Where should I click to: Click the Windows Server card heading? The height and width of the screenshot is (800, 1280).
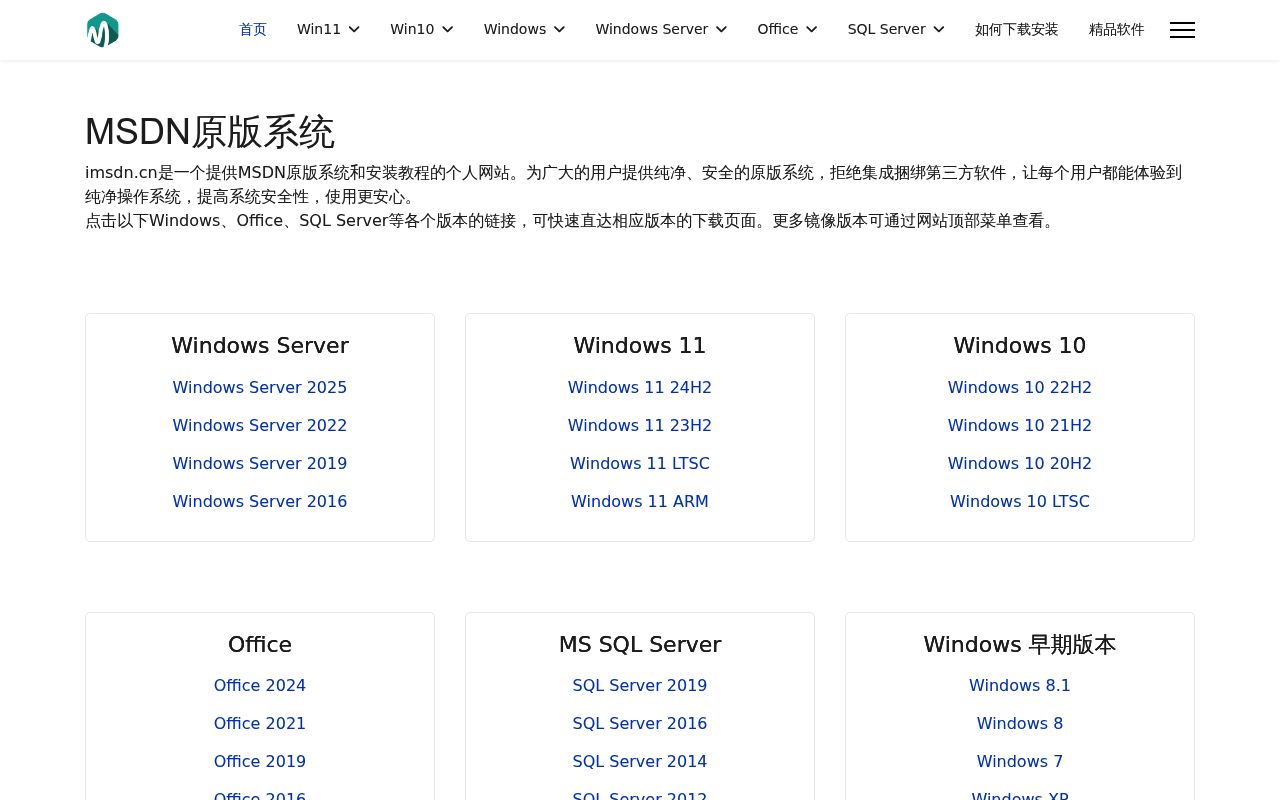(x=260, y=346)
